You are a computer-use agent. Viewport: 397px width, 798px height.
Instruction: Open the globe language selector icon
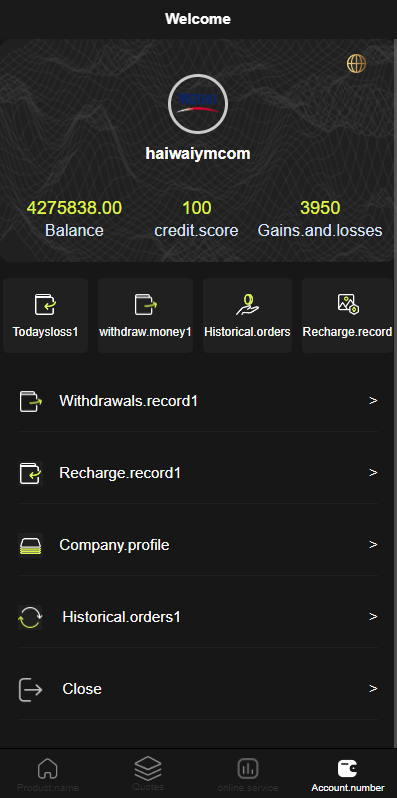(x=356, y=64)
